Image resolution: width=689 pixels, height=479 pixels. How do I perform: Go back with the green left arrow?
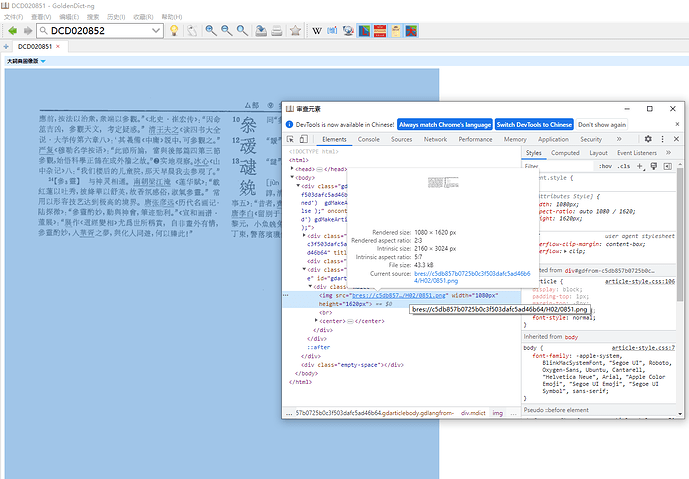[x=12, y=31]
